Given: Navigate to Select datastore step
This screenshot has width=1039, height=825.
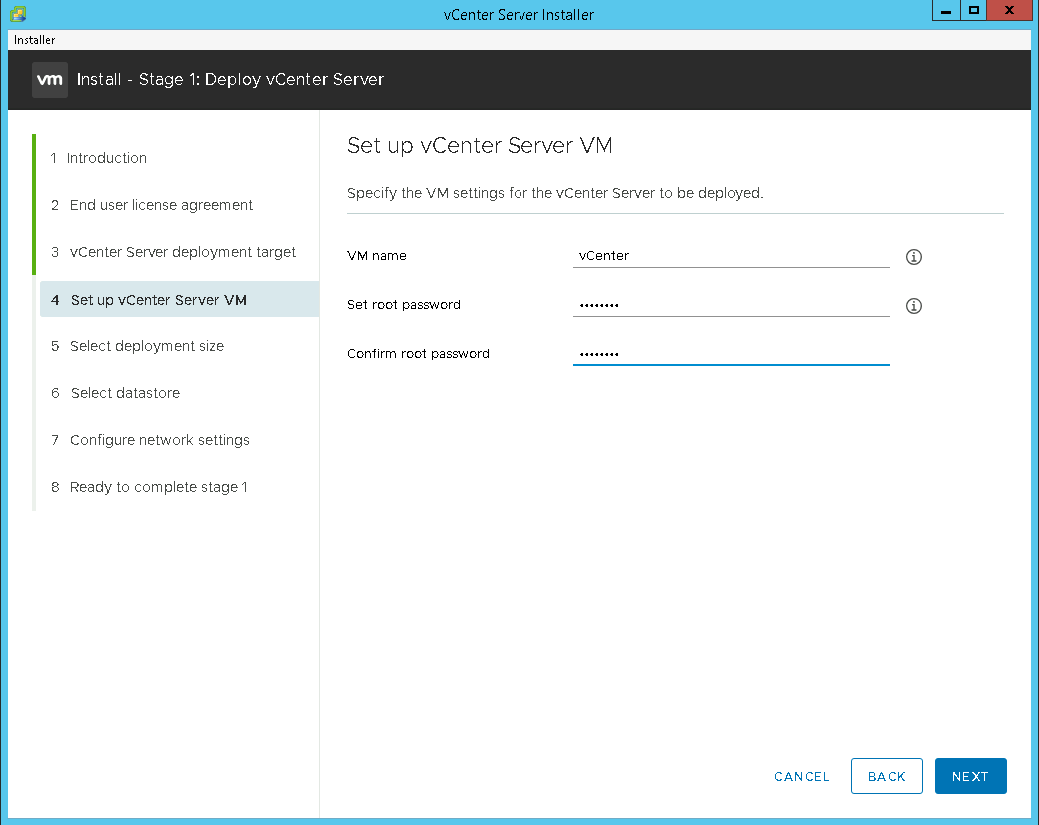Looking at the screenshot, I should click(125, 393).
